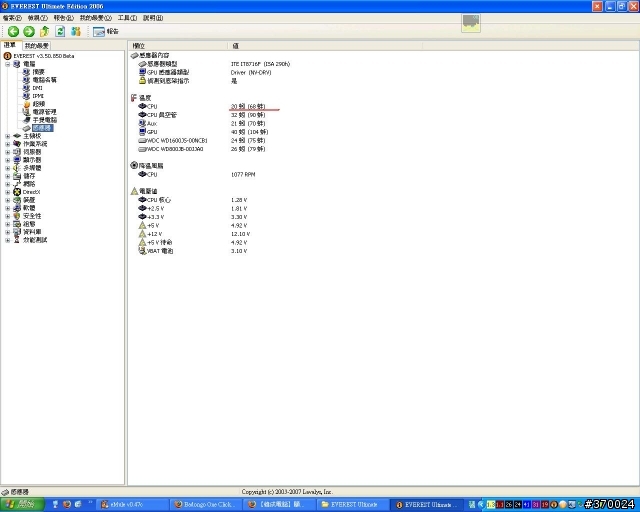Click the 安全性 shield icon
Viewport: 640px width, 512px height.
pyautogui.click(x=17, y=216)
